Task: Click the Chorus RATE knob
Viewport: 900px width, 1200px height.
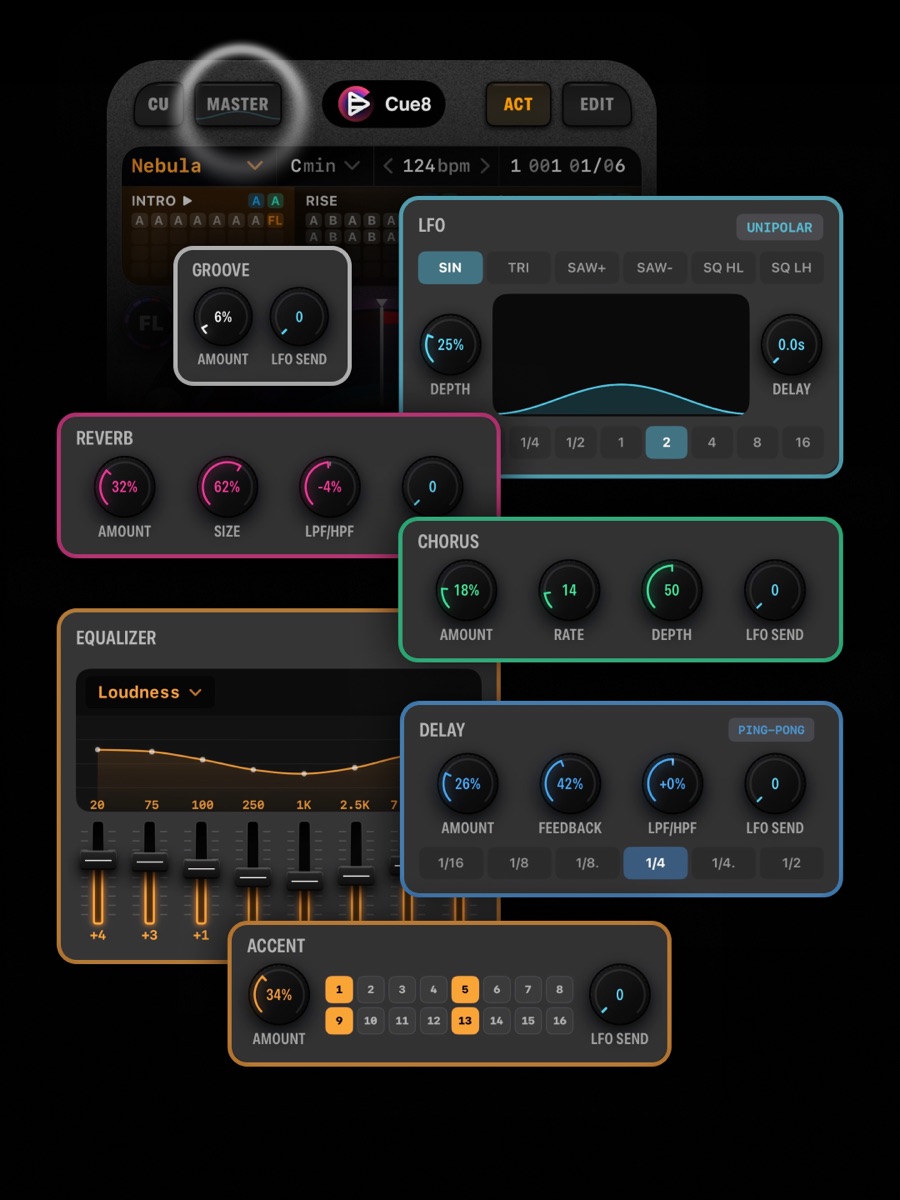Action: [x=569, y=591]
